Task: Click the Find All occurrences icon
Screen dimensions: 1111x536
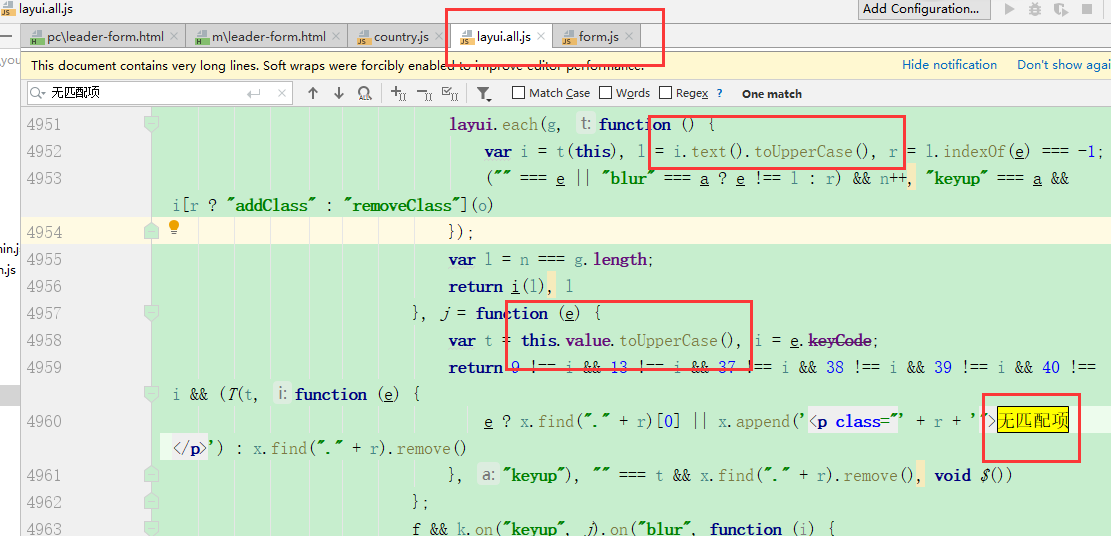Action: coord(364,93)
